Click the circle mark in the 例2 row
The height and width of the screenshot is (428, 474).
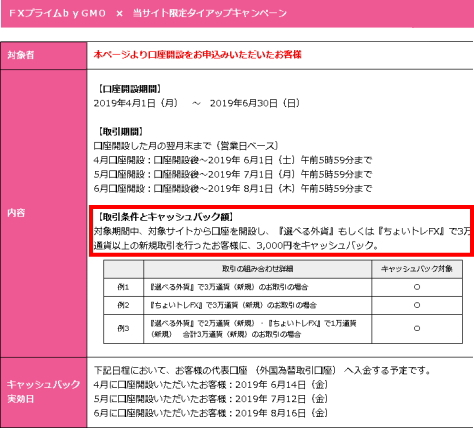tap(417, 305)
